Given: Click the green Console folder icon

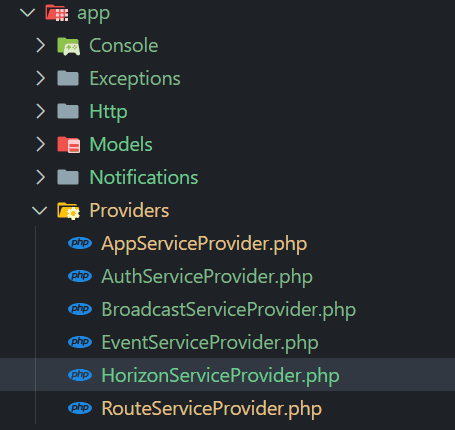Looking at the screenshot, I should [68, 46].
